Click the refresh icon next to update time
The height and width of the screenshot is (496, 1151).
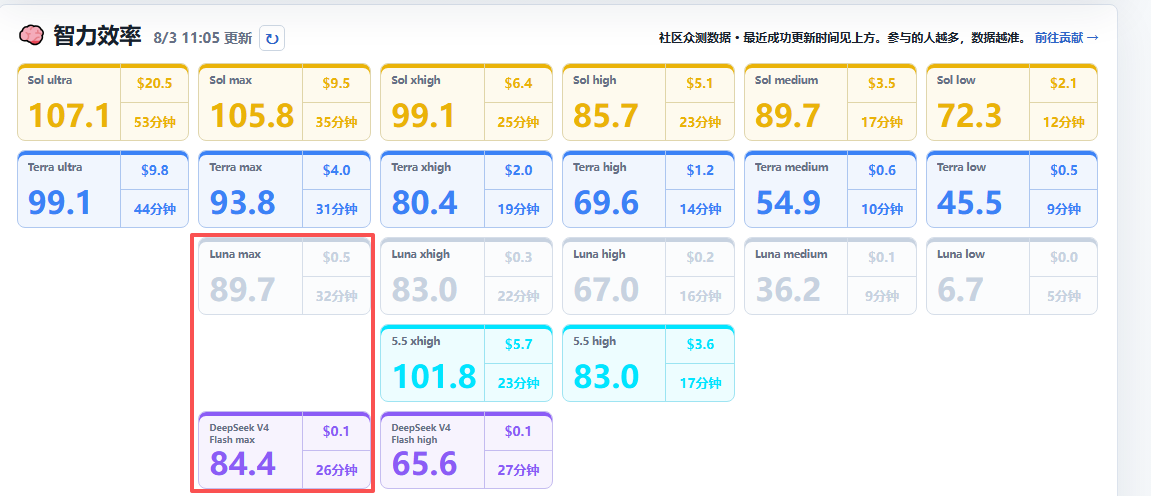click(272, 38)
